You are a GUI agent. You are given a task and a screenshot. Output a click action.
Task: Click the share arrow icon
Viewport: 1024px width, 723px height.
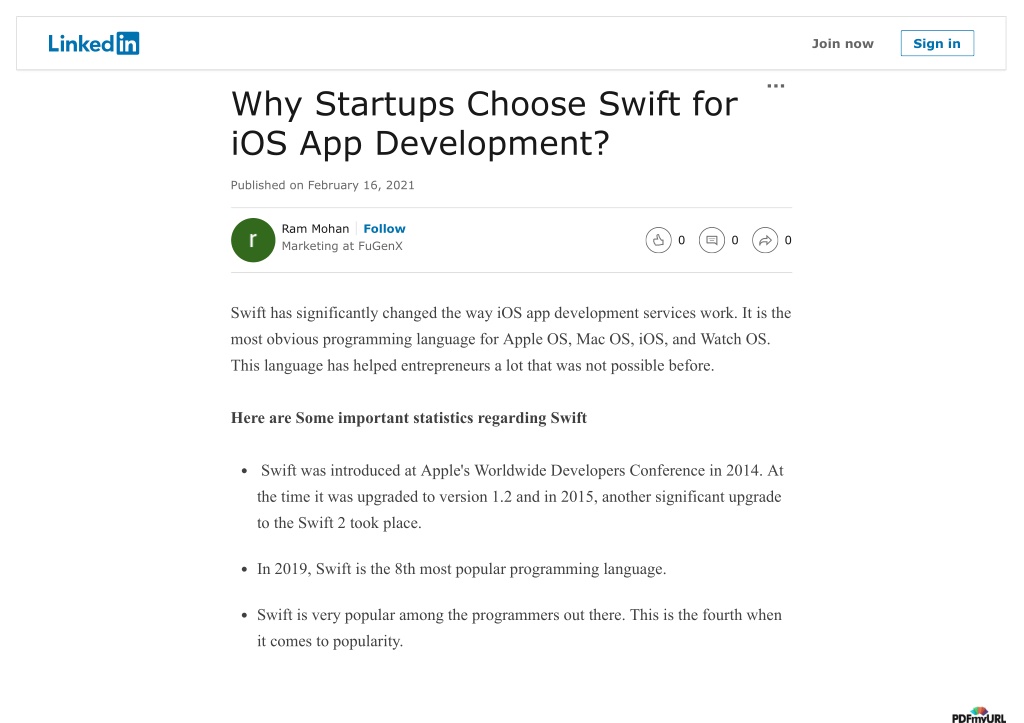coord(765,240)
